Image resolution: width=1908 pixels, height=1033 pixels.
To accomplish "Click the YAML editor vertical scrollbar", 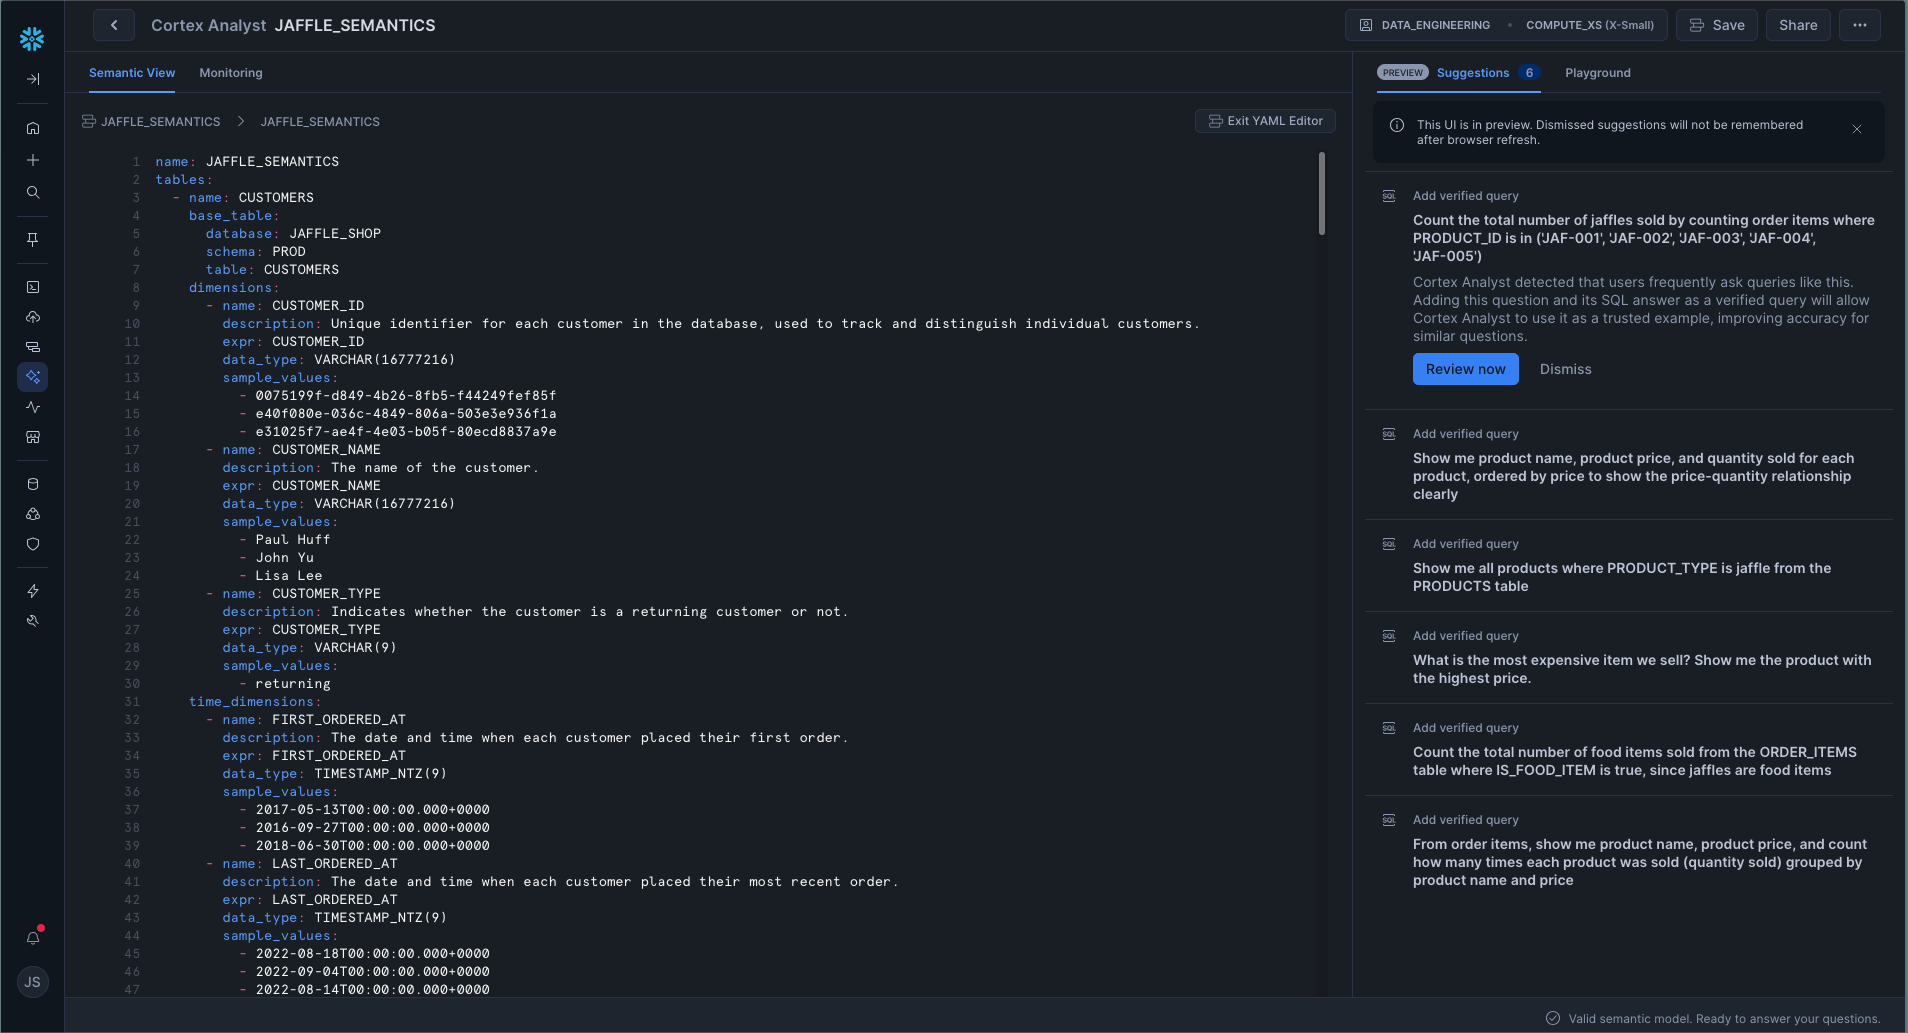I will click(1322, 194).
